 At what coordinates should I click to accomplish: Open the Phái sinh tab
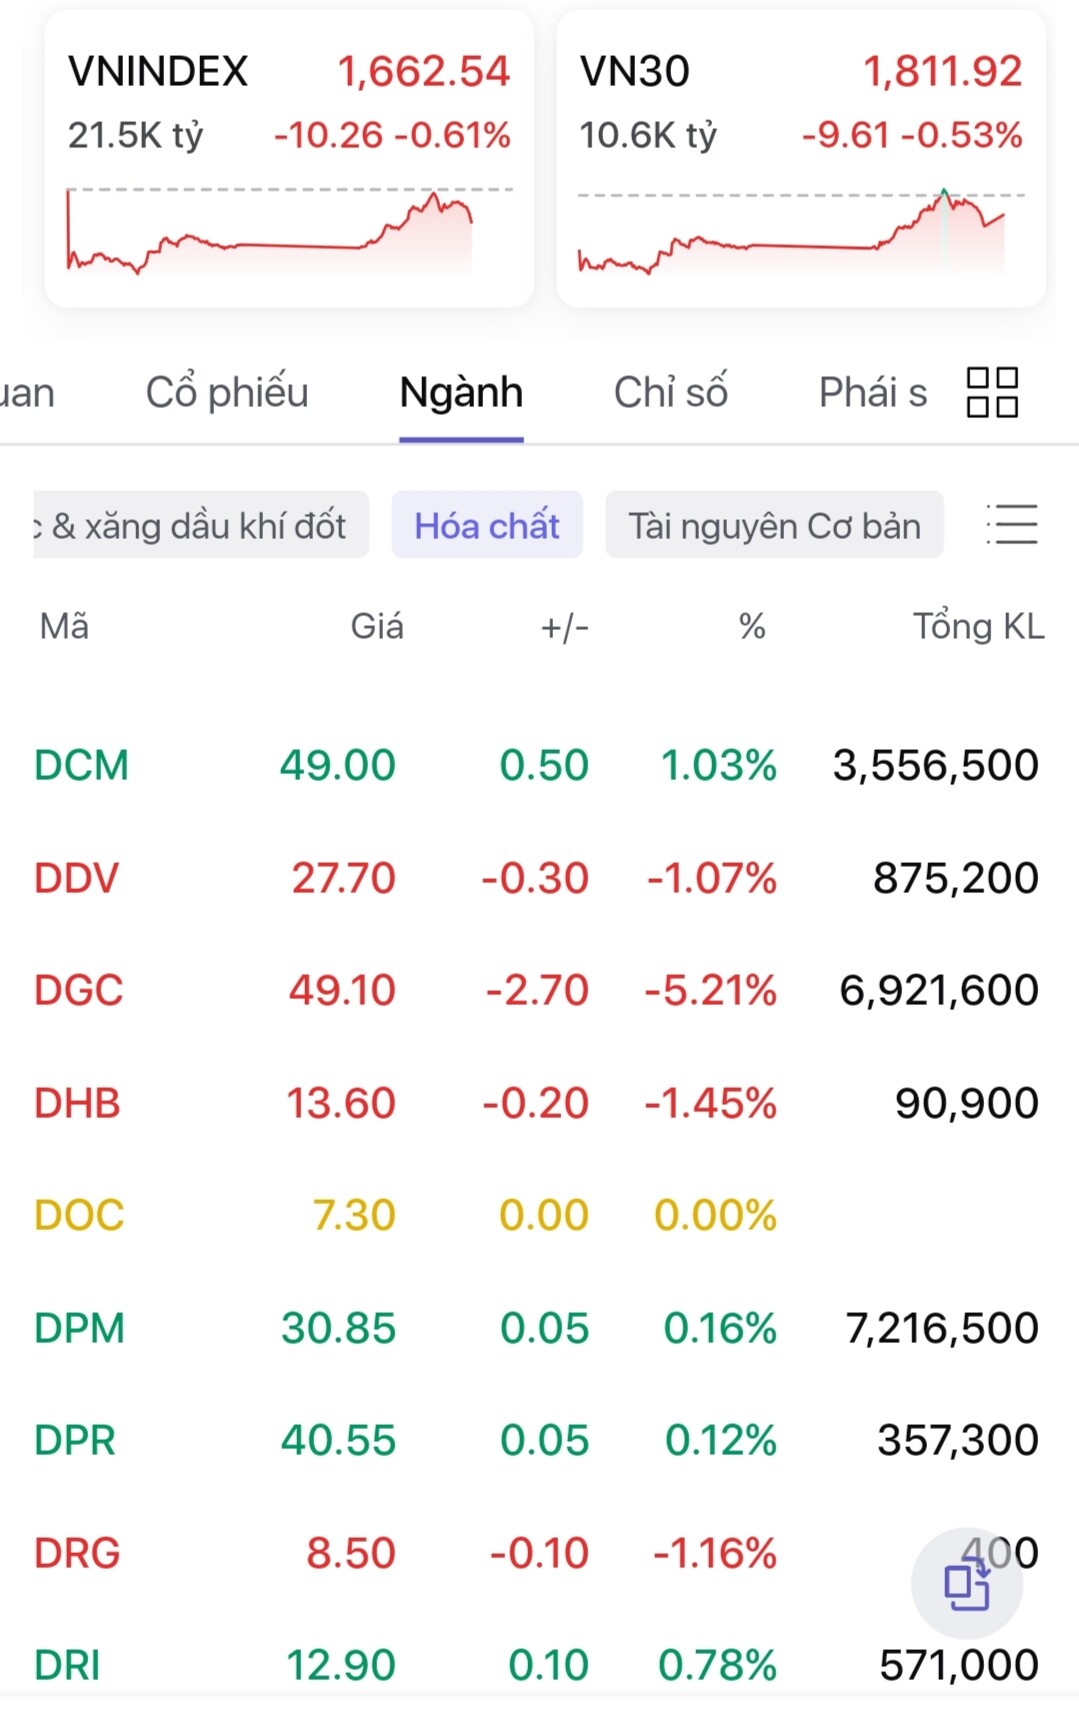[872, 393]
